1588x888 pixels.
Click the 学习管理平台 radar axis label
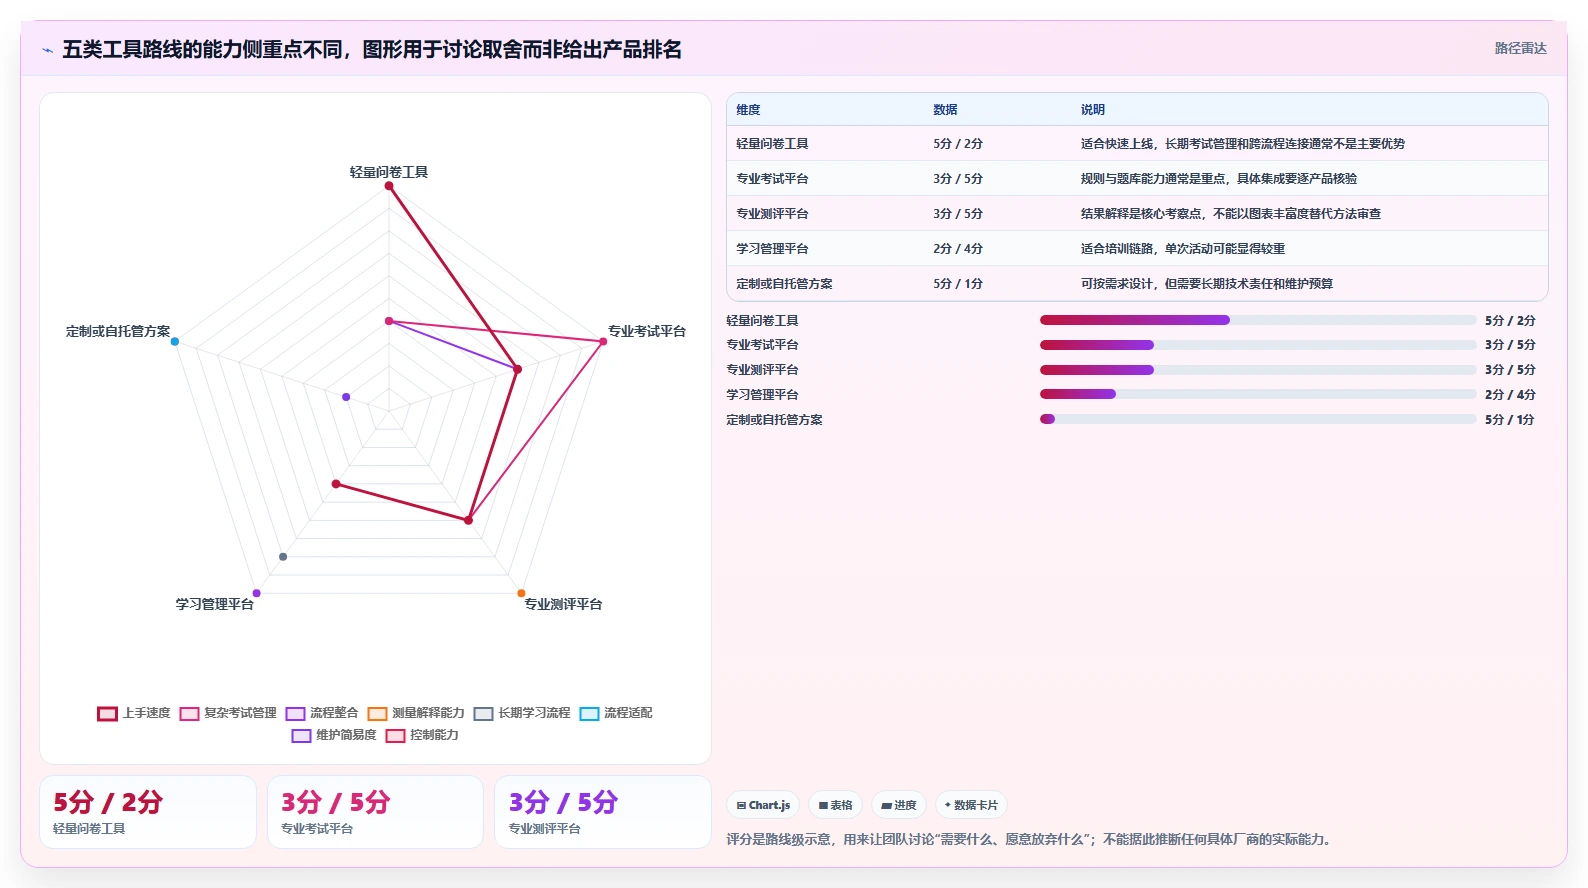click(215, 604)
